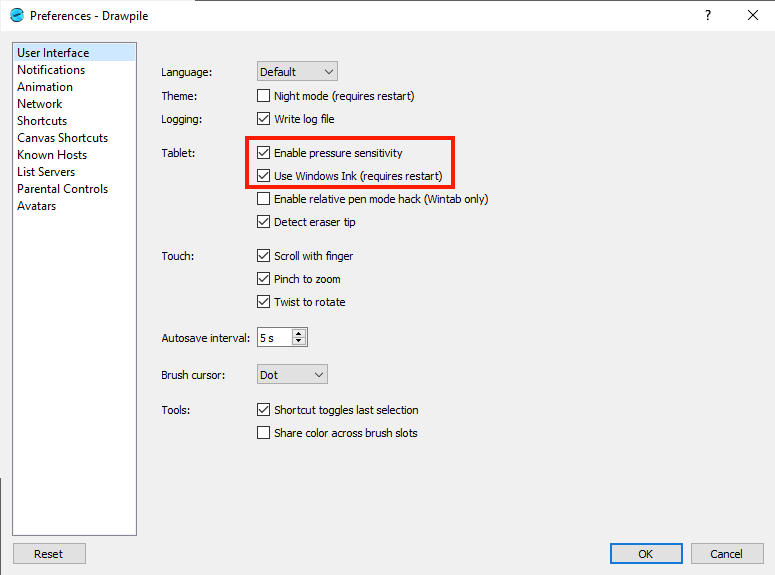The width and height of the screenshot is (775, 575).
Task: Show Parental Controls settings
Action: [x=74, y=189]
